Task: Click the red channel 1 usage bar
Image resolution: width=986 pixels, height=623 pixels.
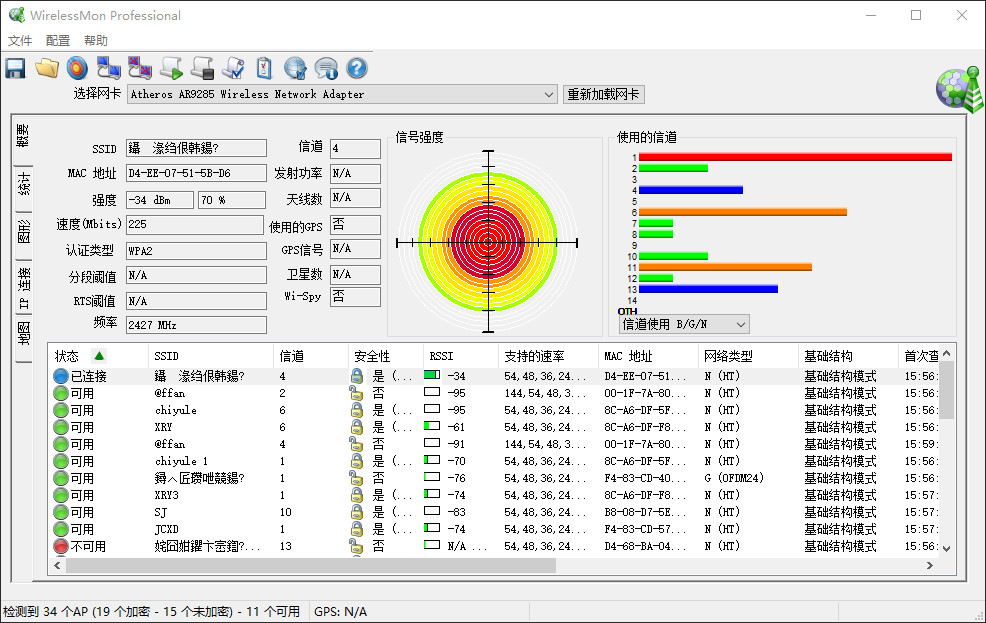Action: (794, 157)
